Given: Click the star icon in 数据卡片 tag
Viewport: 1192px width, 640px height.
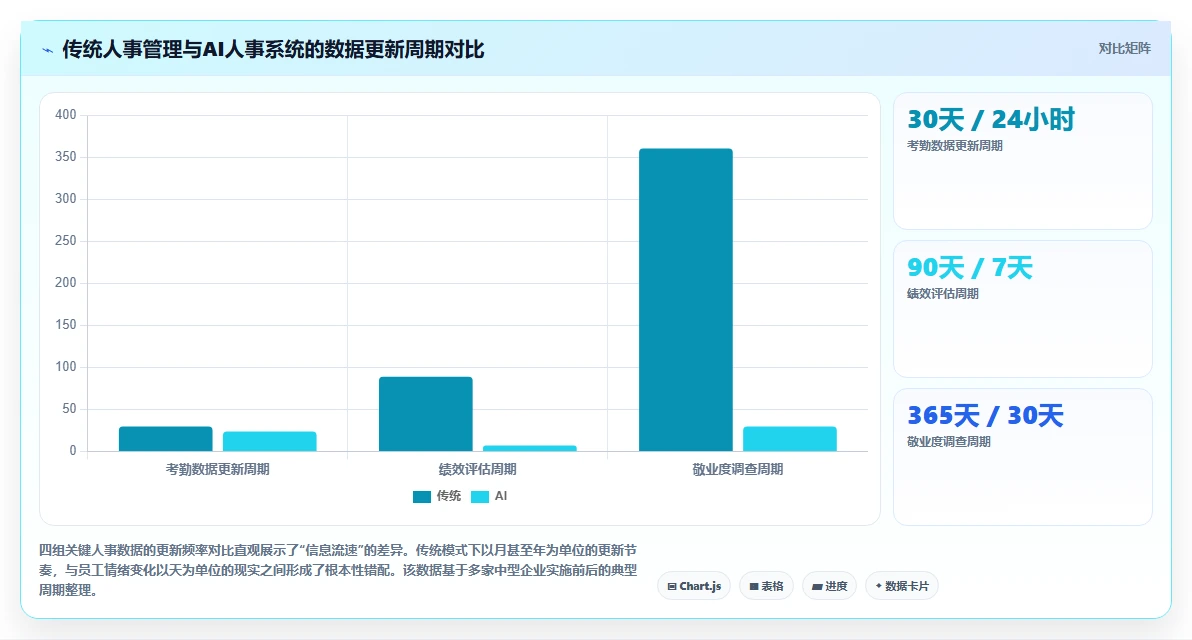Looking at the screenshot, I should pos(879,586).
